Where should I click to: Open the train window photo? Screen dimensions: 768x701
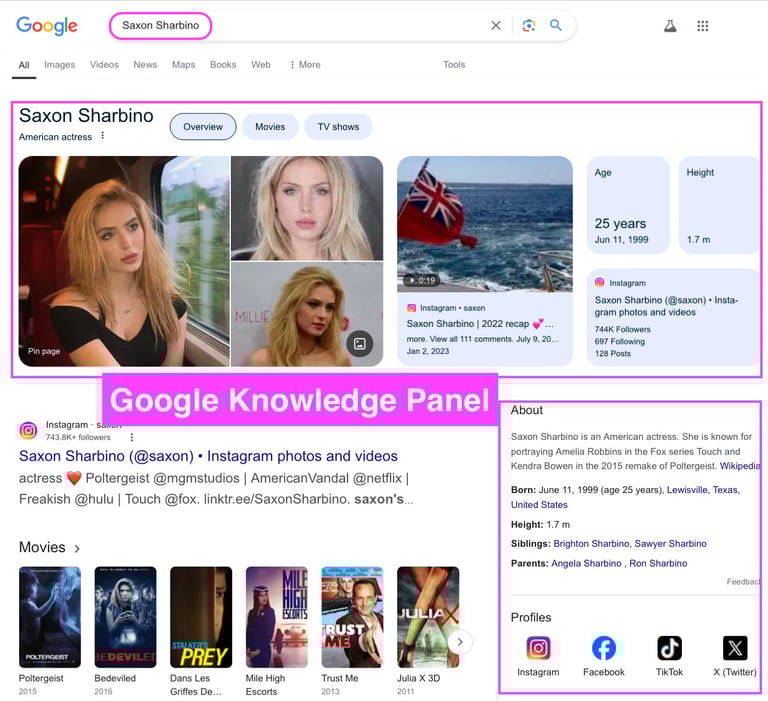124,261
